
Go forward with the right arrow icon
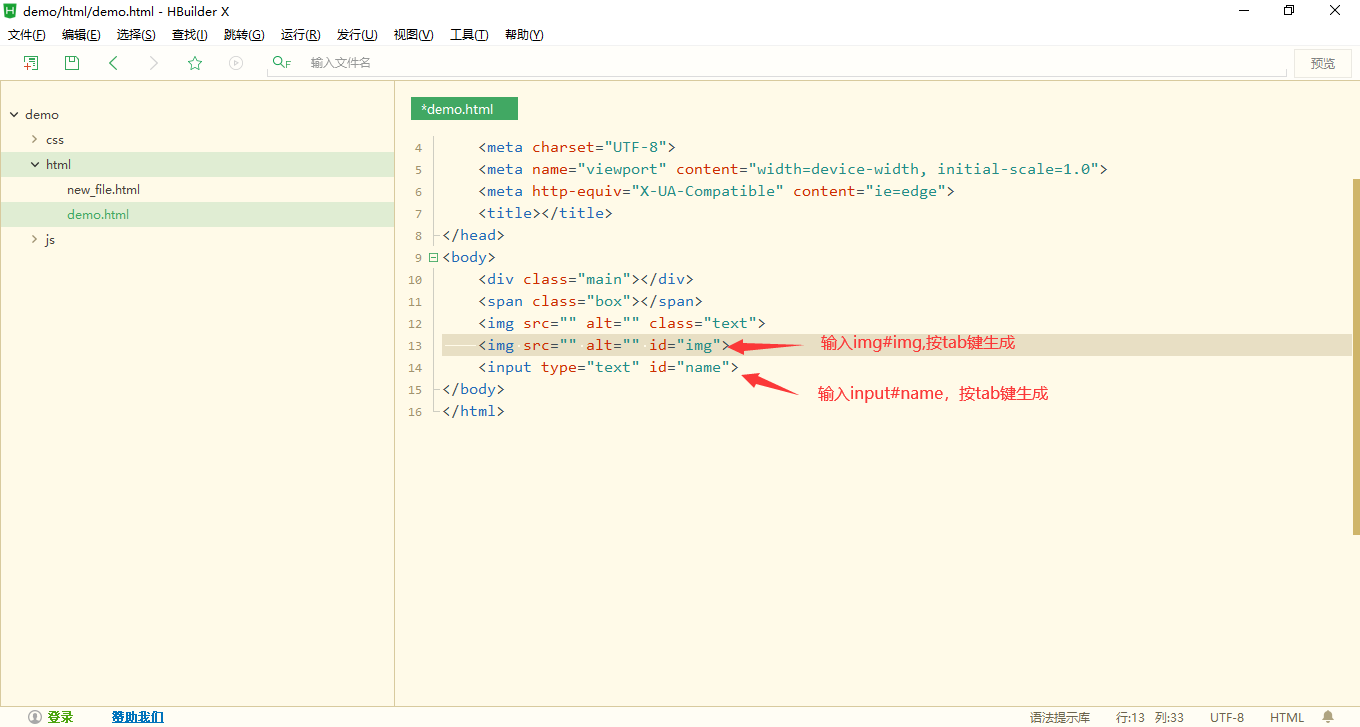pyautogui.click(x=154, y=63)
